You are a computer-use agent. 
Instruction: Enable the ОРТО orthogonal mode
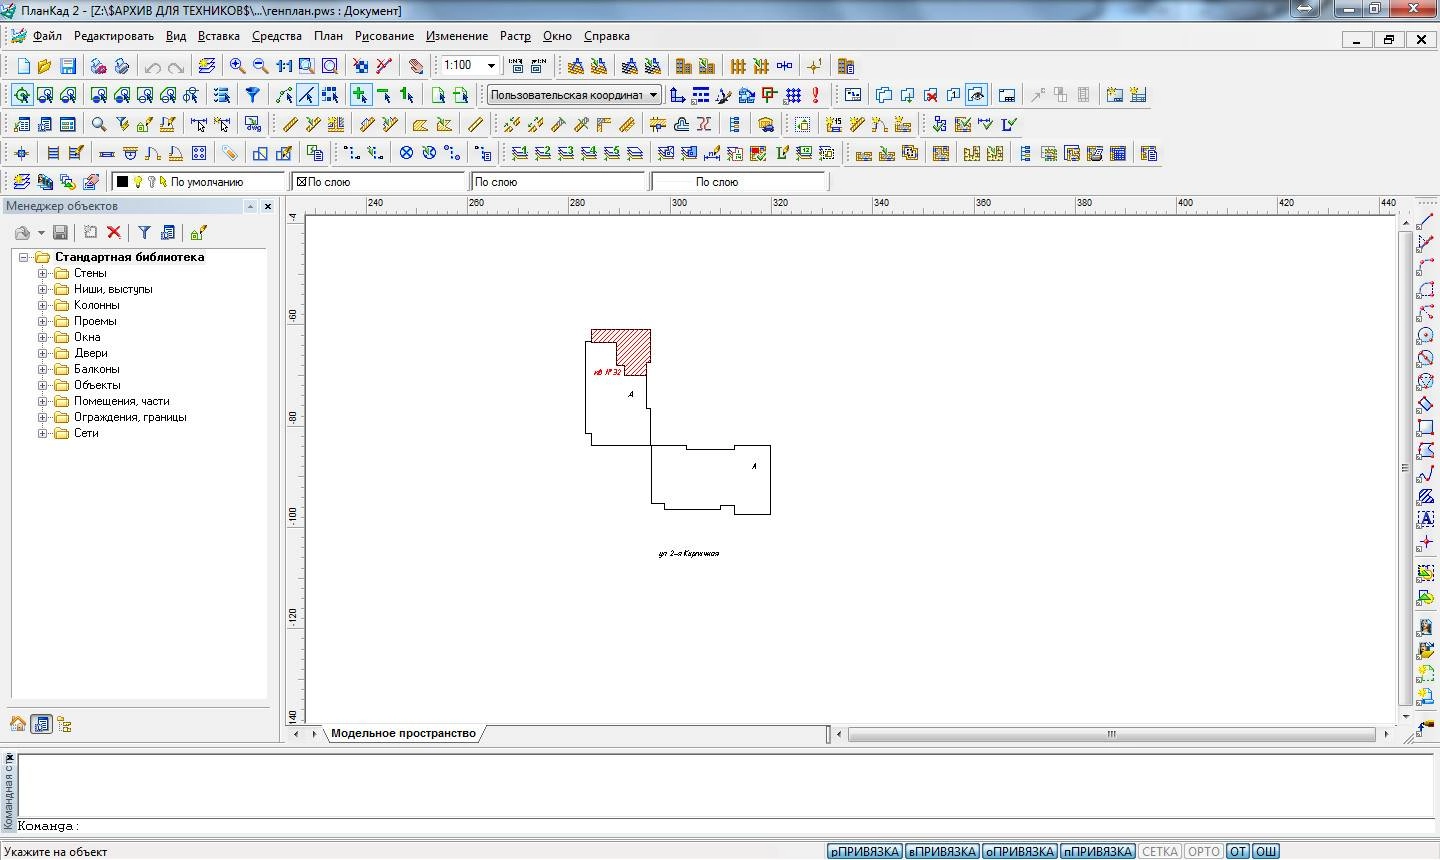click(x=1204, y=851)
